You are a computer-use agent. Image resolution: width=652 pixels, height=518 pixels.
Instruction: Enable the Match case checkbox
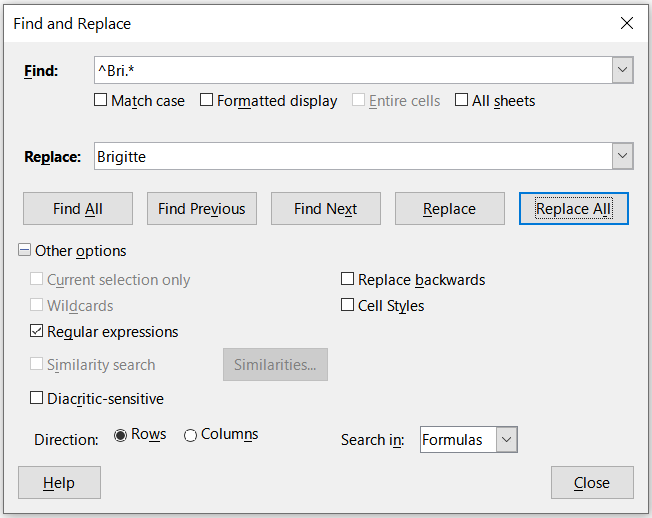pyautogui.click(x=100, y=100)
